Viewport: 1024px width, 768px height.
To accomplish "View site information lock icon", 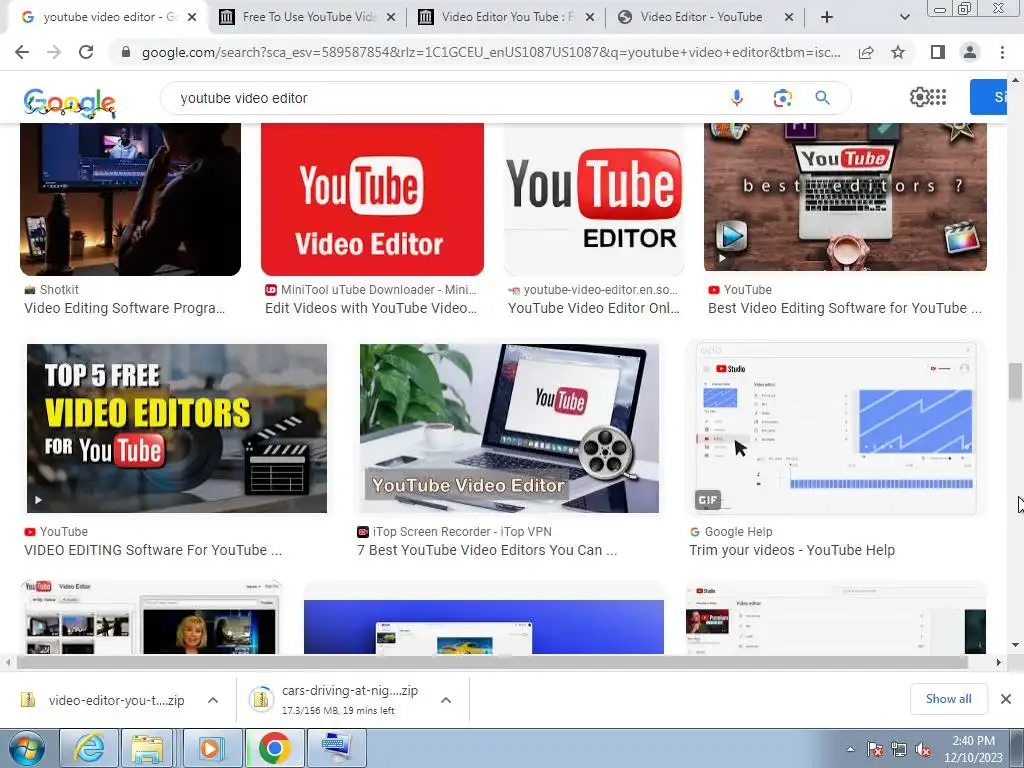I will 126,52.
